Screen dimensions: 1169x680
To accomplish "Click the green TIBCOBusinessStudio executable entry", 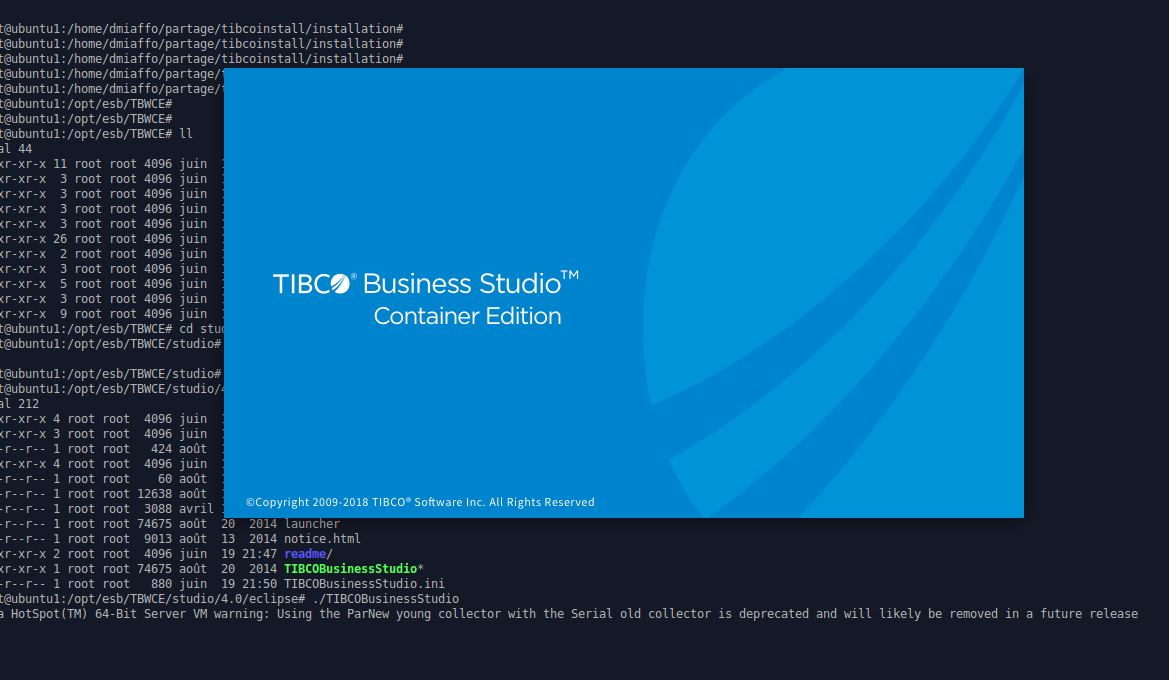I will [350, 568].
